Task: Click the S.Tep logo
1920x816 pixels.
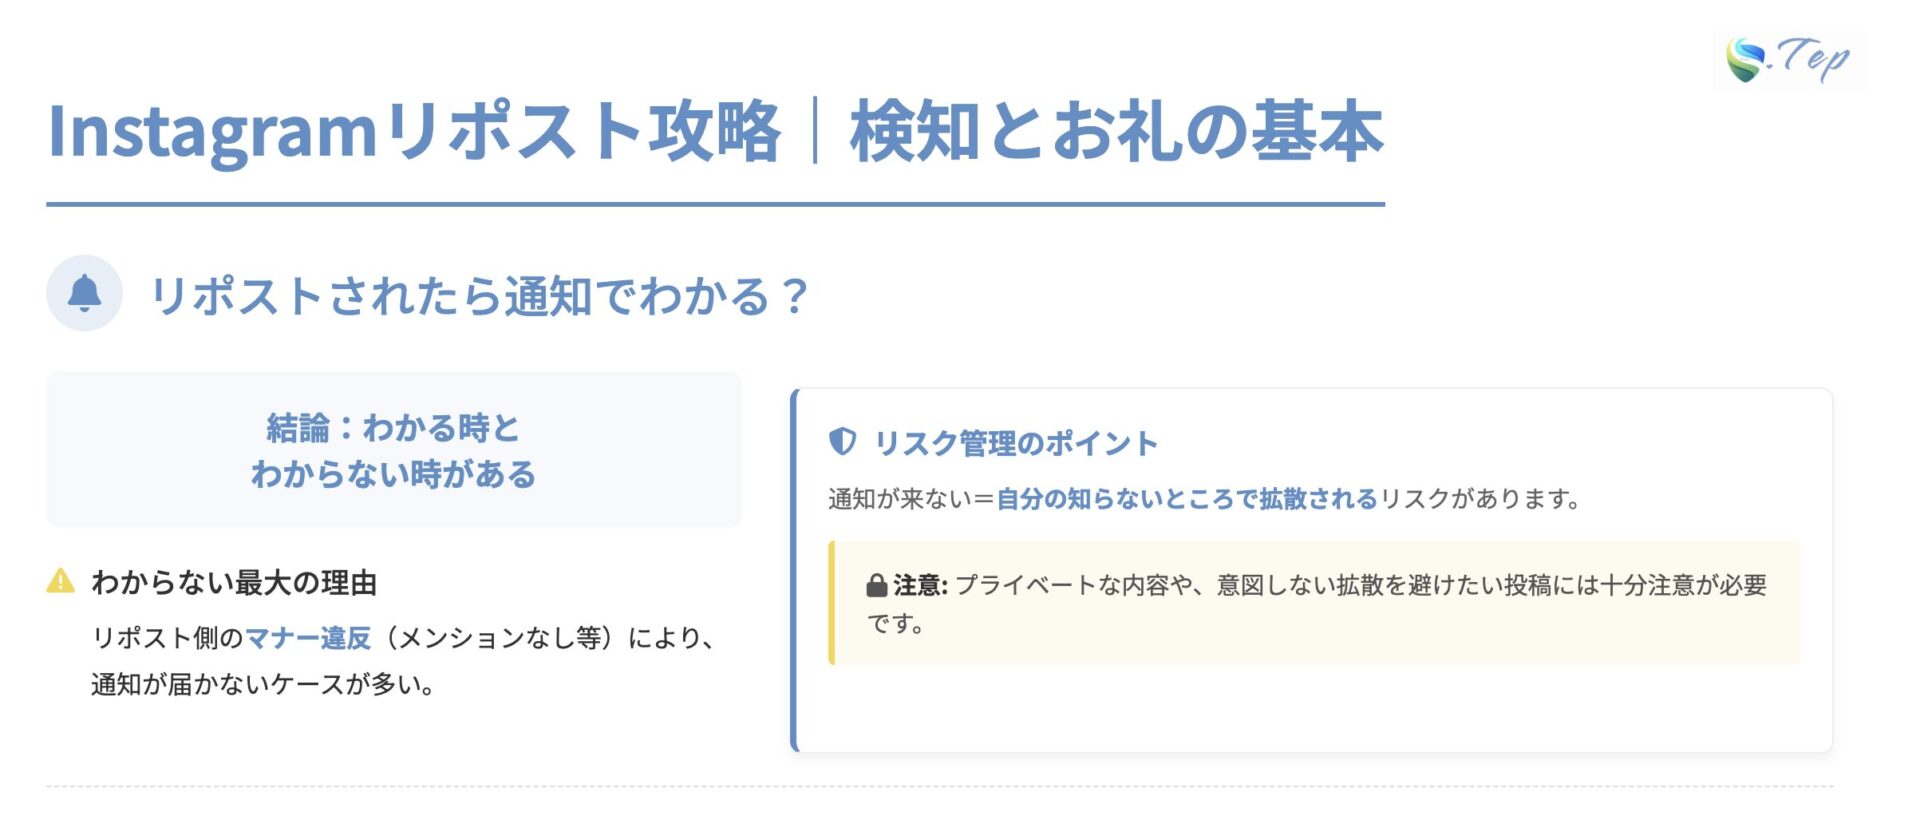Action: (x=1789, y=60)
